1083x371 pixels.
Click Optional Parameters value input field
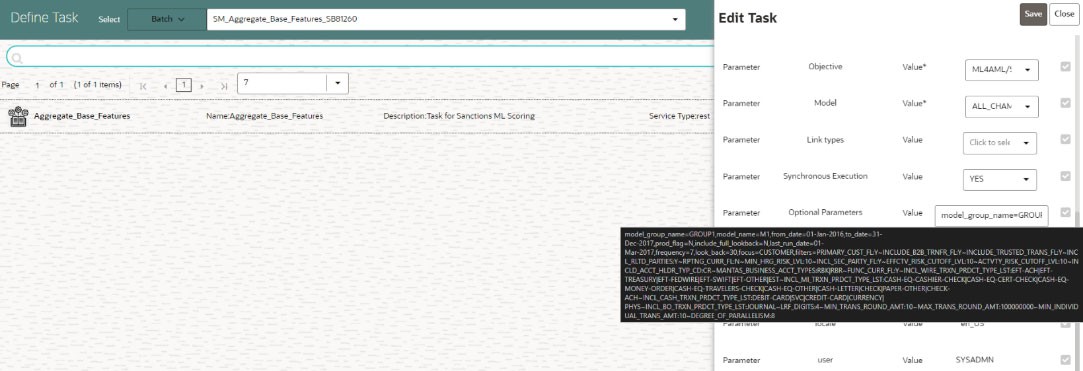point(991,216)
